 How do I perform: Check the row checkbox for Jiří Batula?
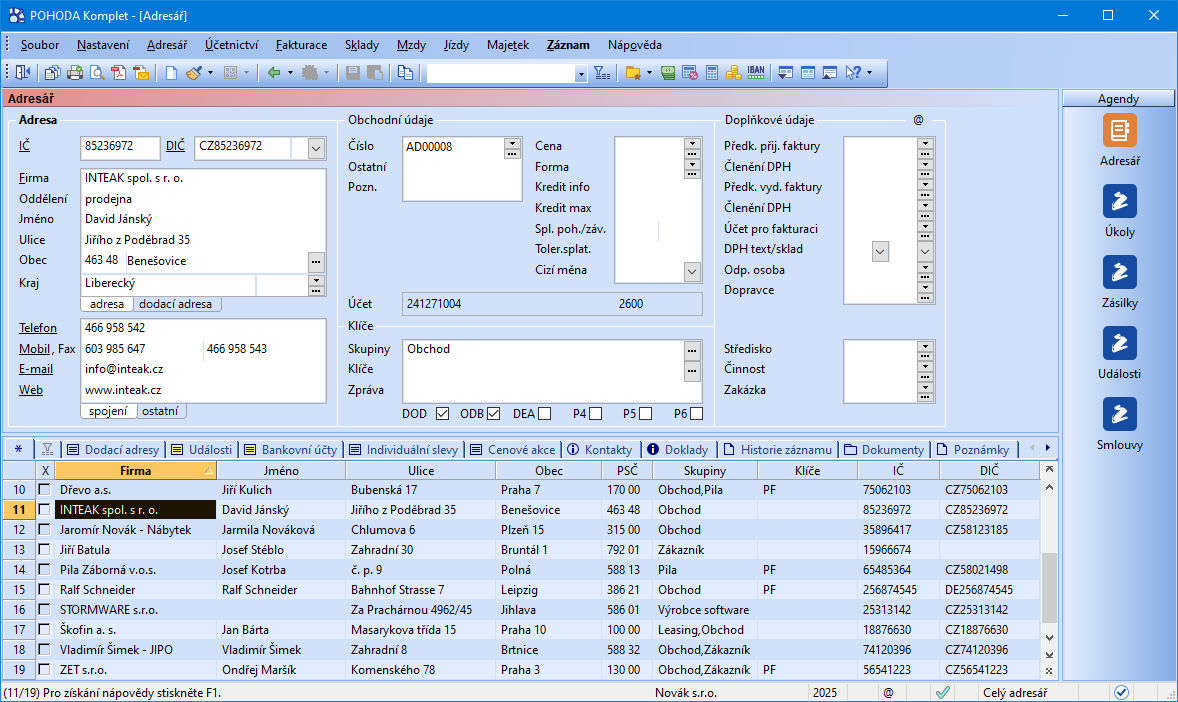[x=45, y=549]
